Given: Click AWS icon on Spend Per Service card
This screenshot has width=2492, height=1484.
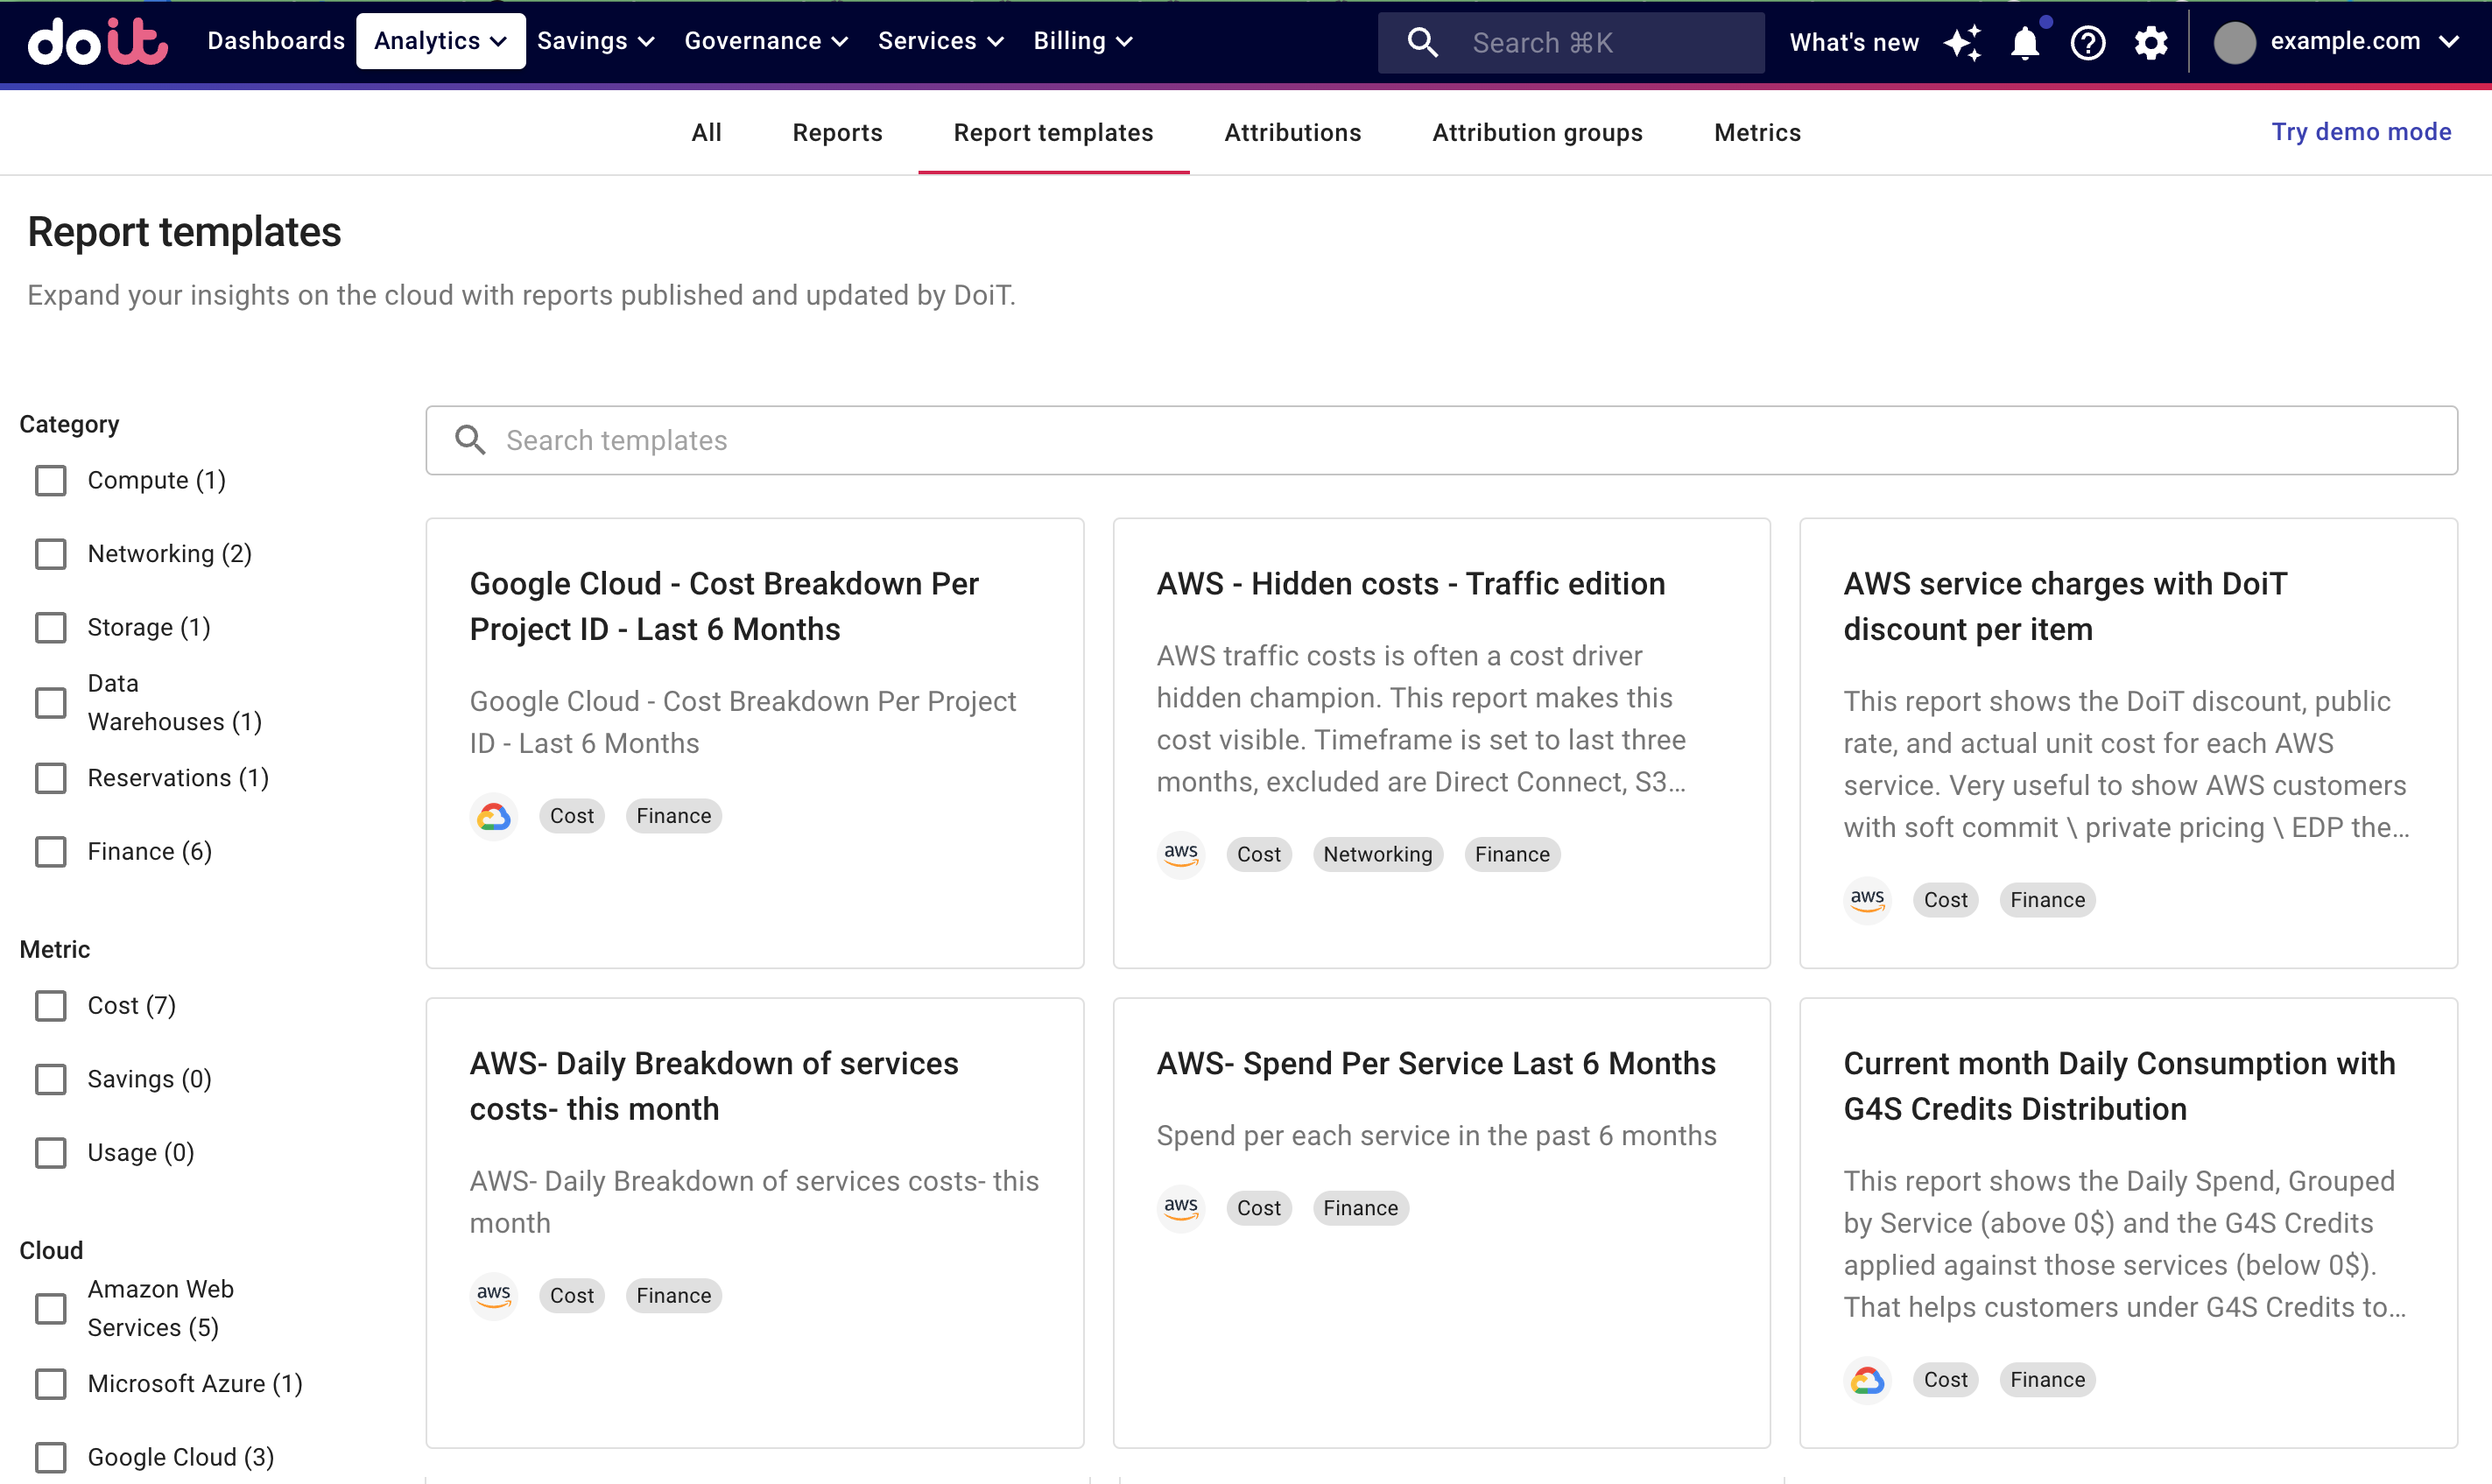Looking at the screenshot, I should tap(1181, 1207).
